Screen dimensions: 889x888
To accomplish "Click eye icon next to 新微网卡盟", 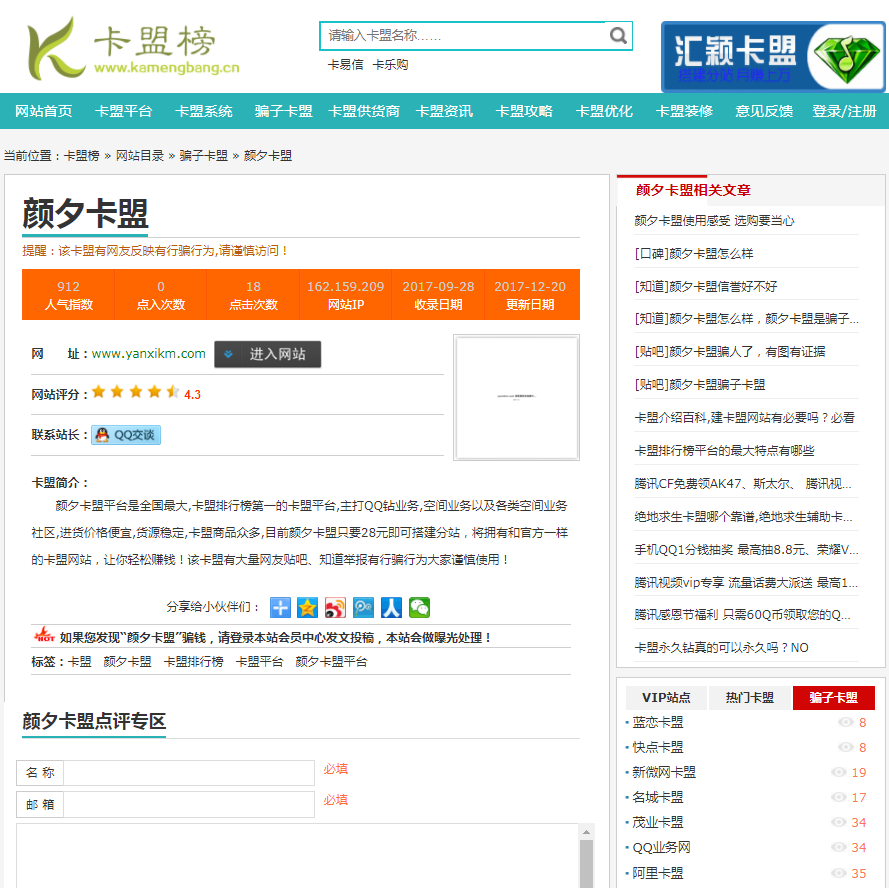I will [x=839, y=772].
